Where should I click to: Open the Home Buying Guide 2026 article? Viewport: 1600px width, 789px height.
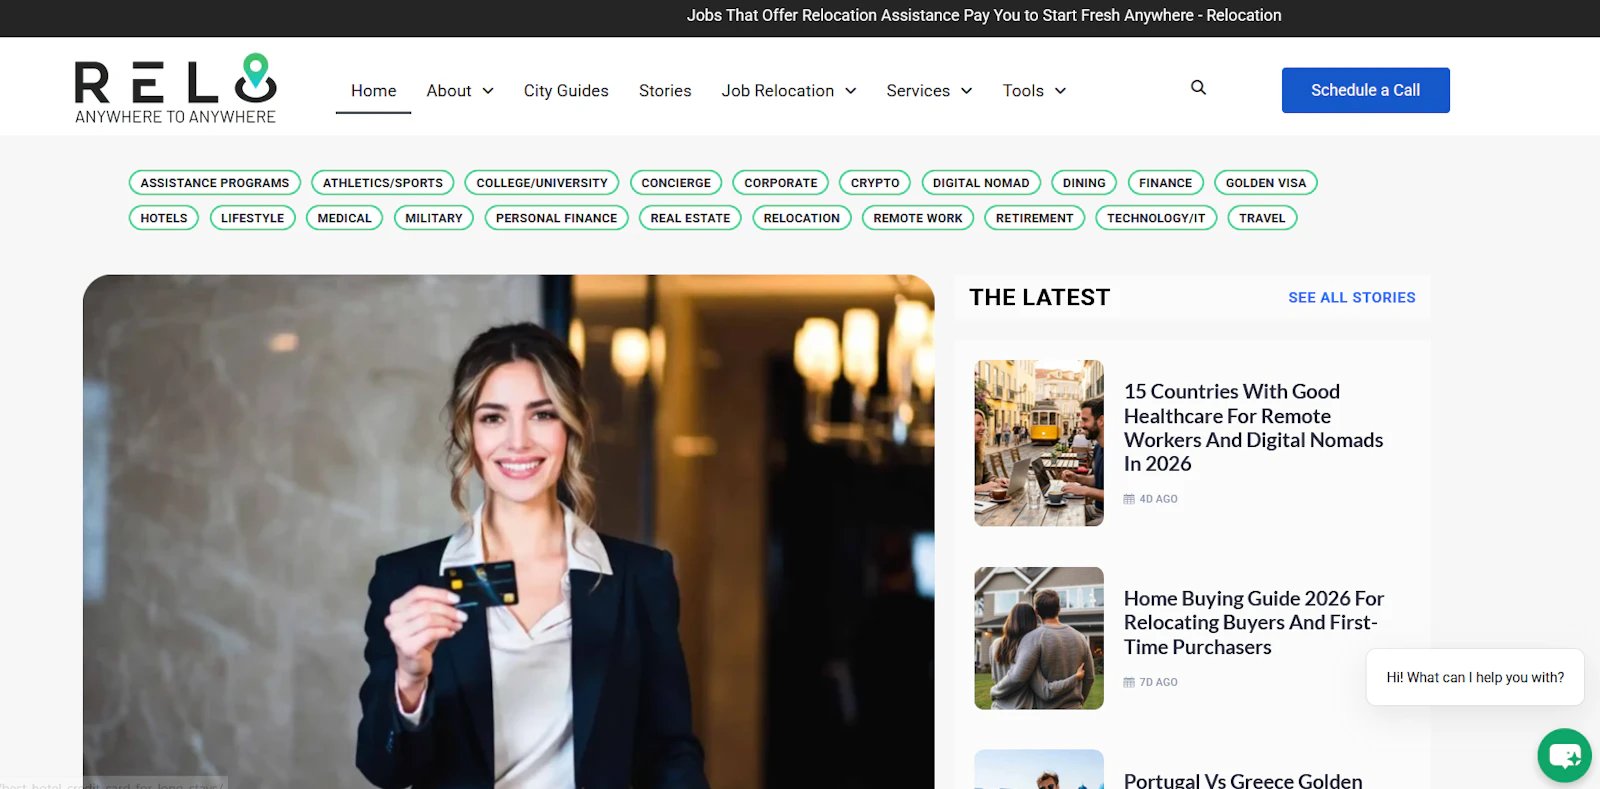point(1254,623)
